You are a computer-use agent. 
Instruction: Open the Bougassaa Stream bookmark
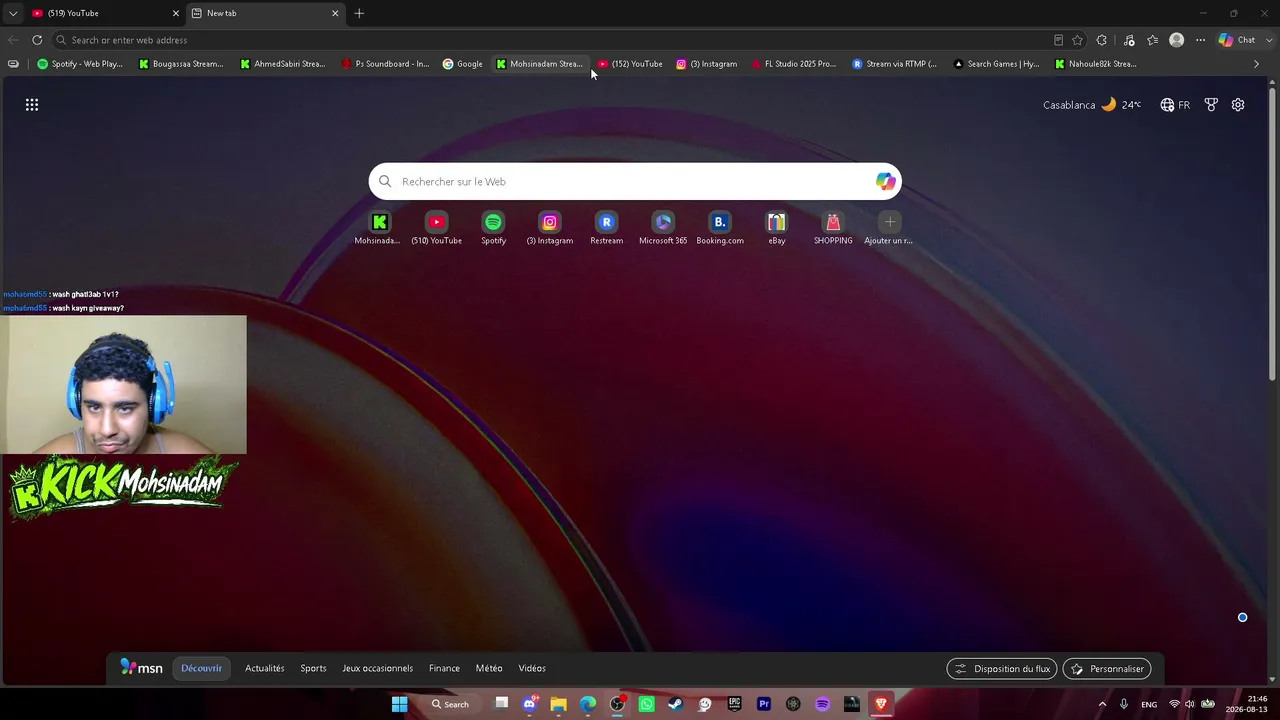[x=181, y=64]
